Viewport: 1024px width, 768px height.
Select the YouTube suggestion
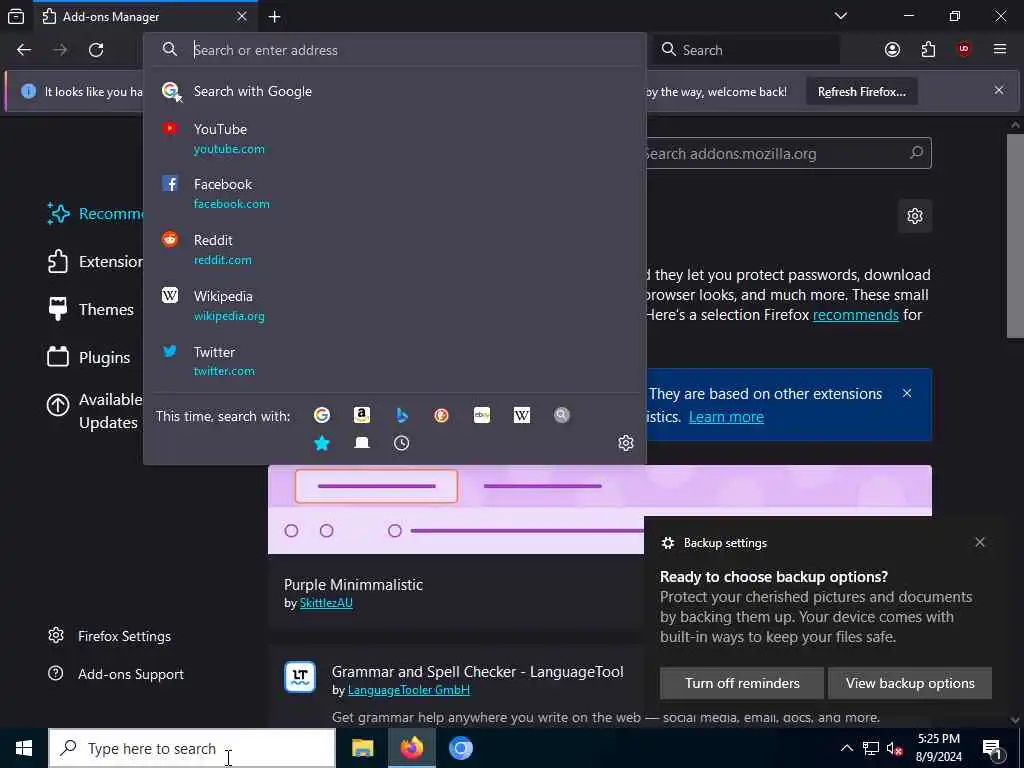tap(394, 138)
